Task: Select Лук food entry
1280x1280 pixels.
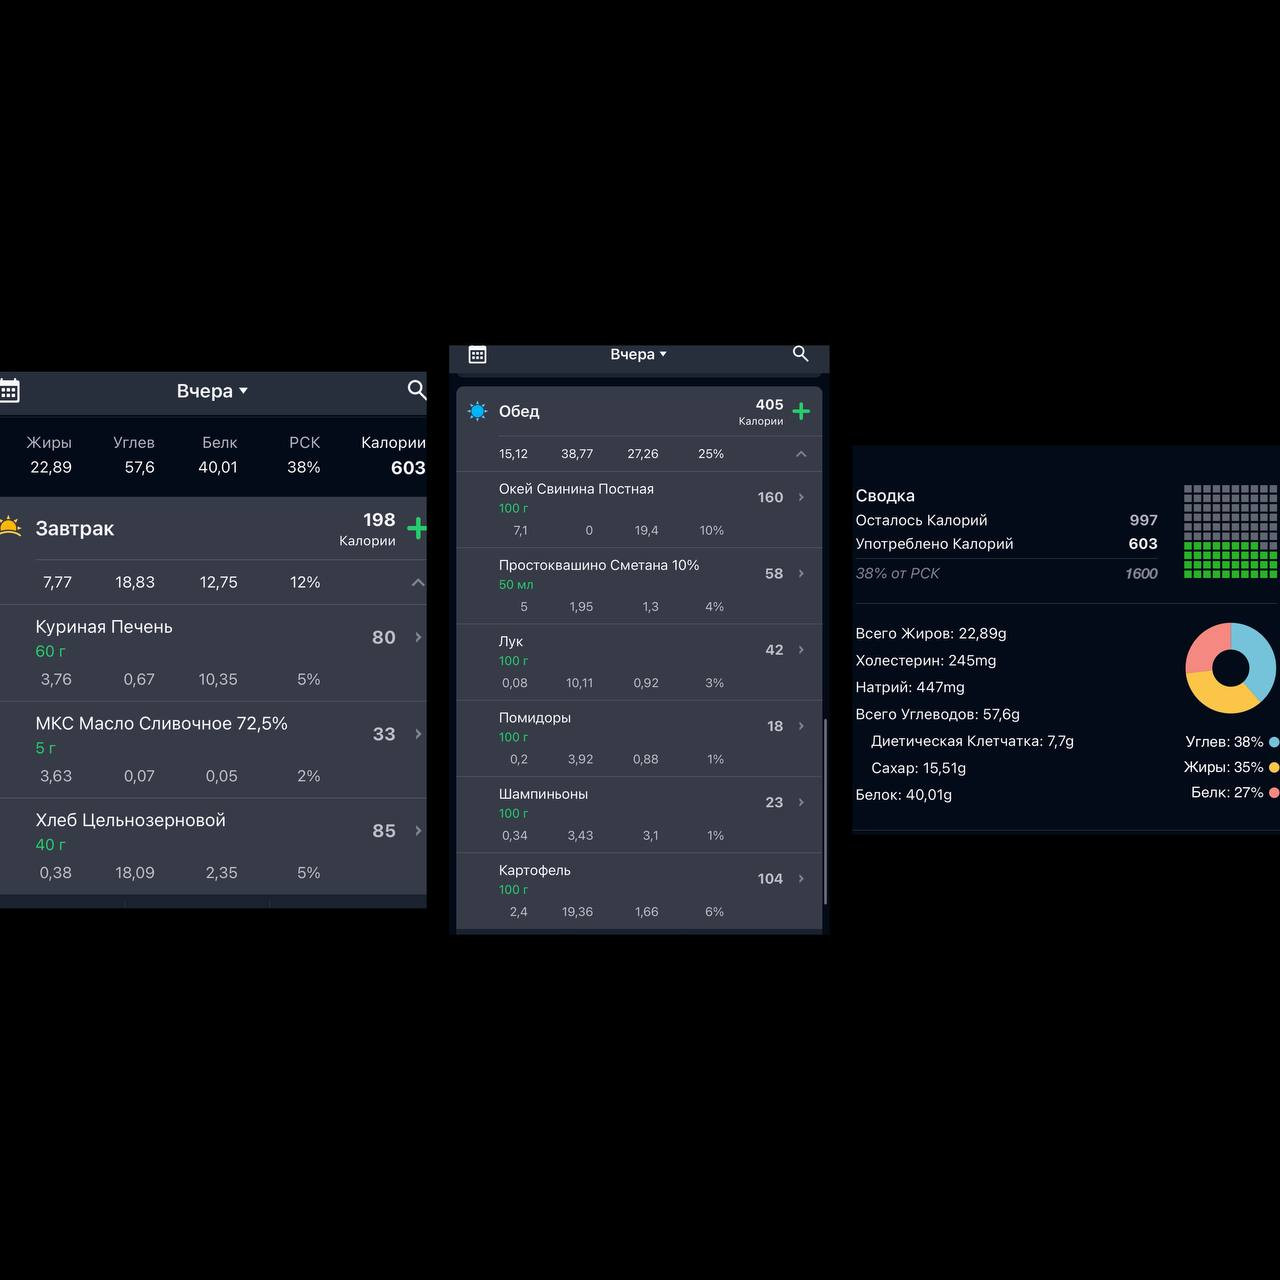Action: (639, 662)
